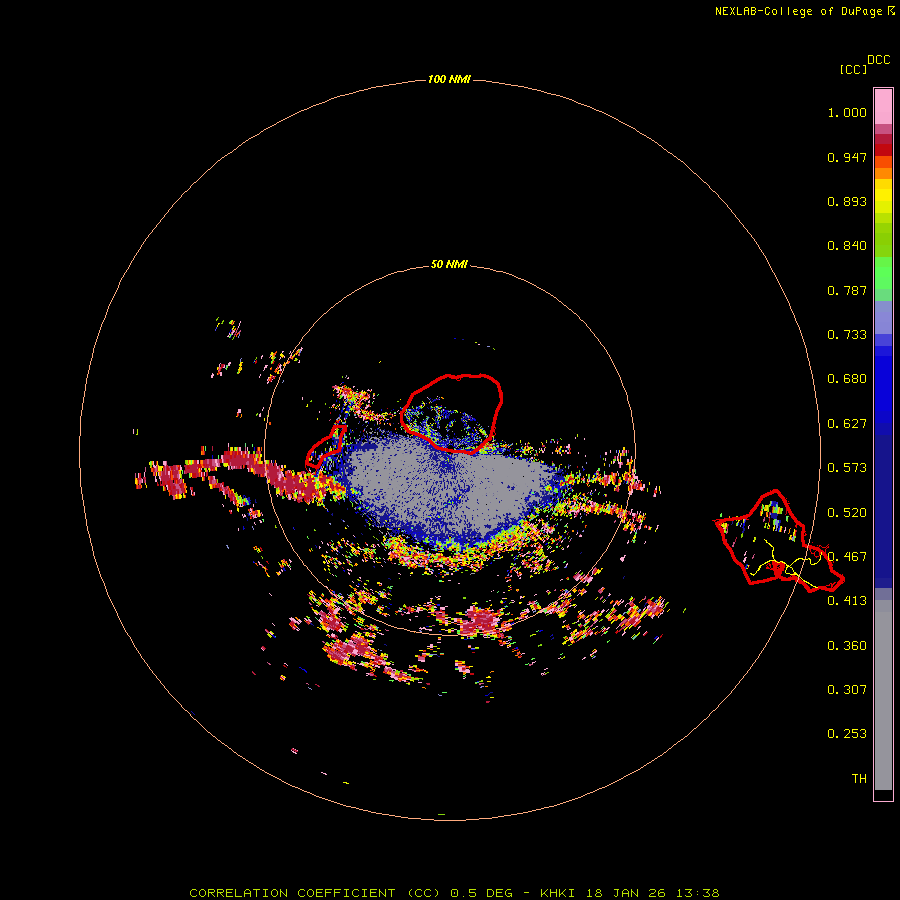This screenshot has width=900, height=900.
Task: Select the 0.573 scale value
Action: click(x=847, y=468)
